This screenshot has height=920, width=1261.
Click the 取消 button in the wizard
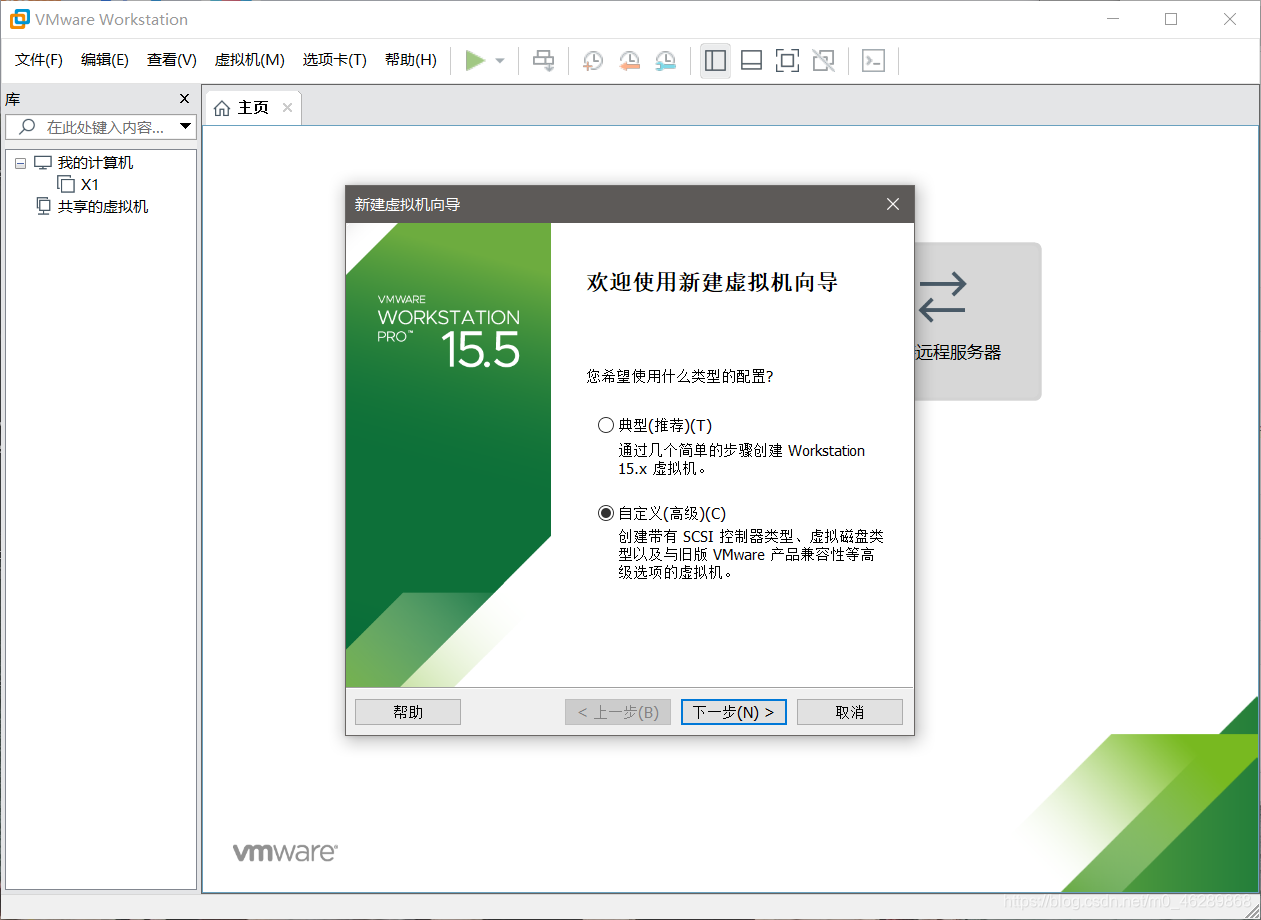point(850,712)
